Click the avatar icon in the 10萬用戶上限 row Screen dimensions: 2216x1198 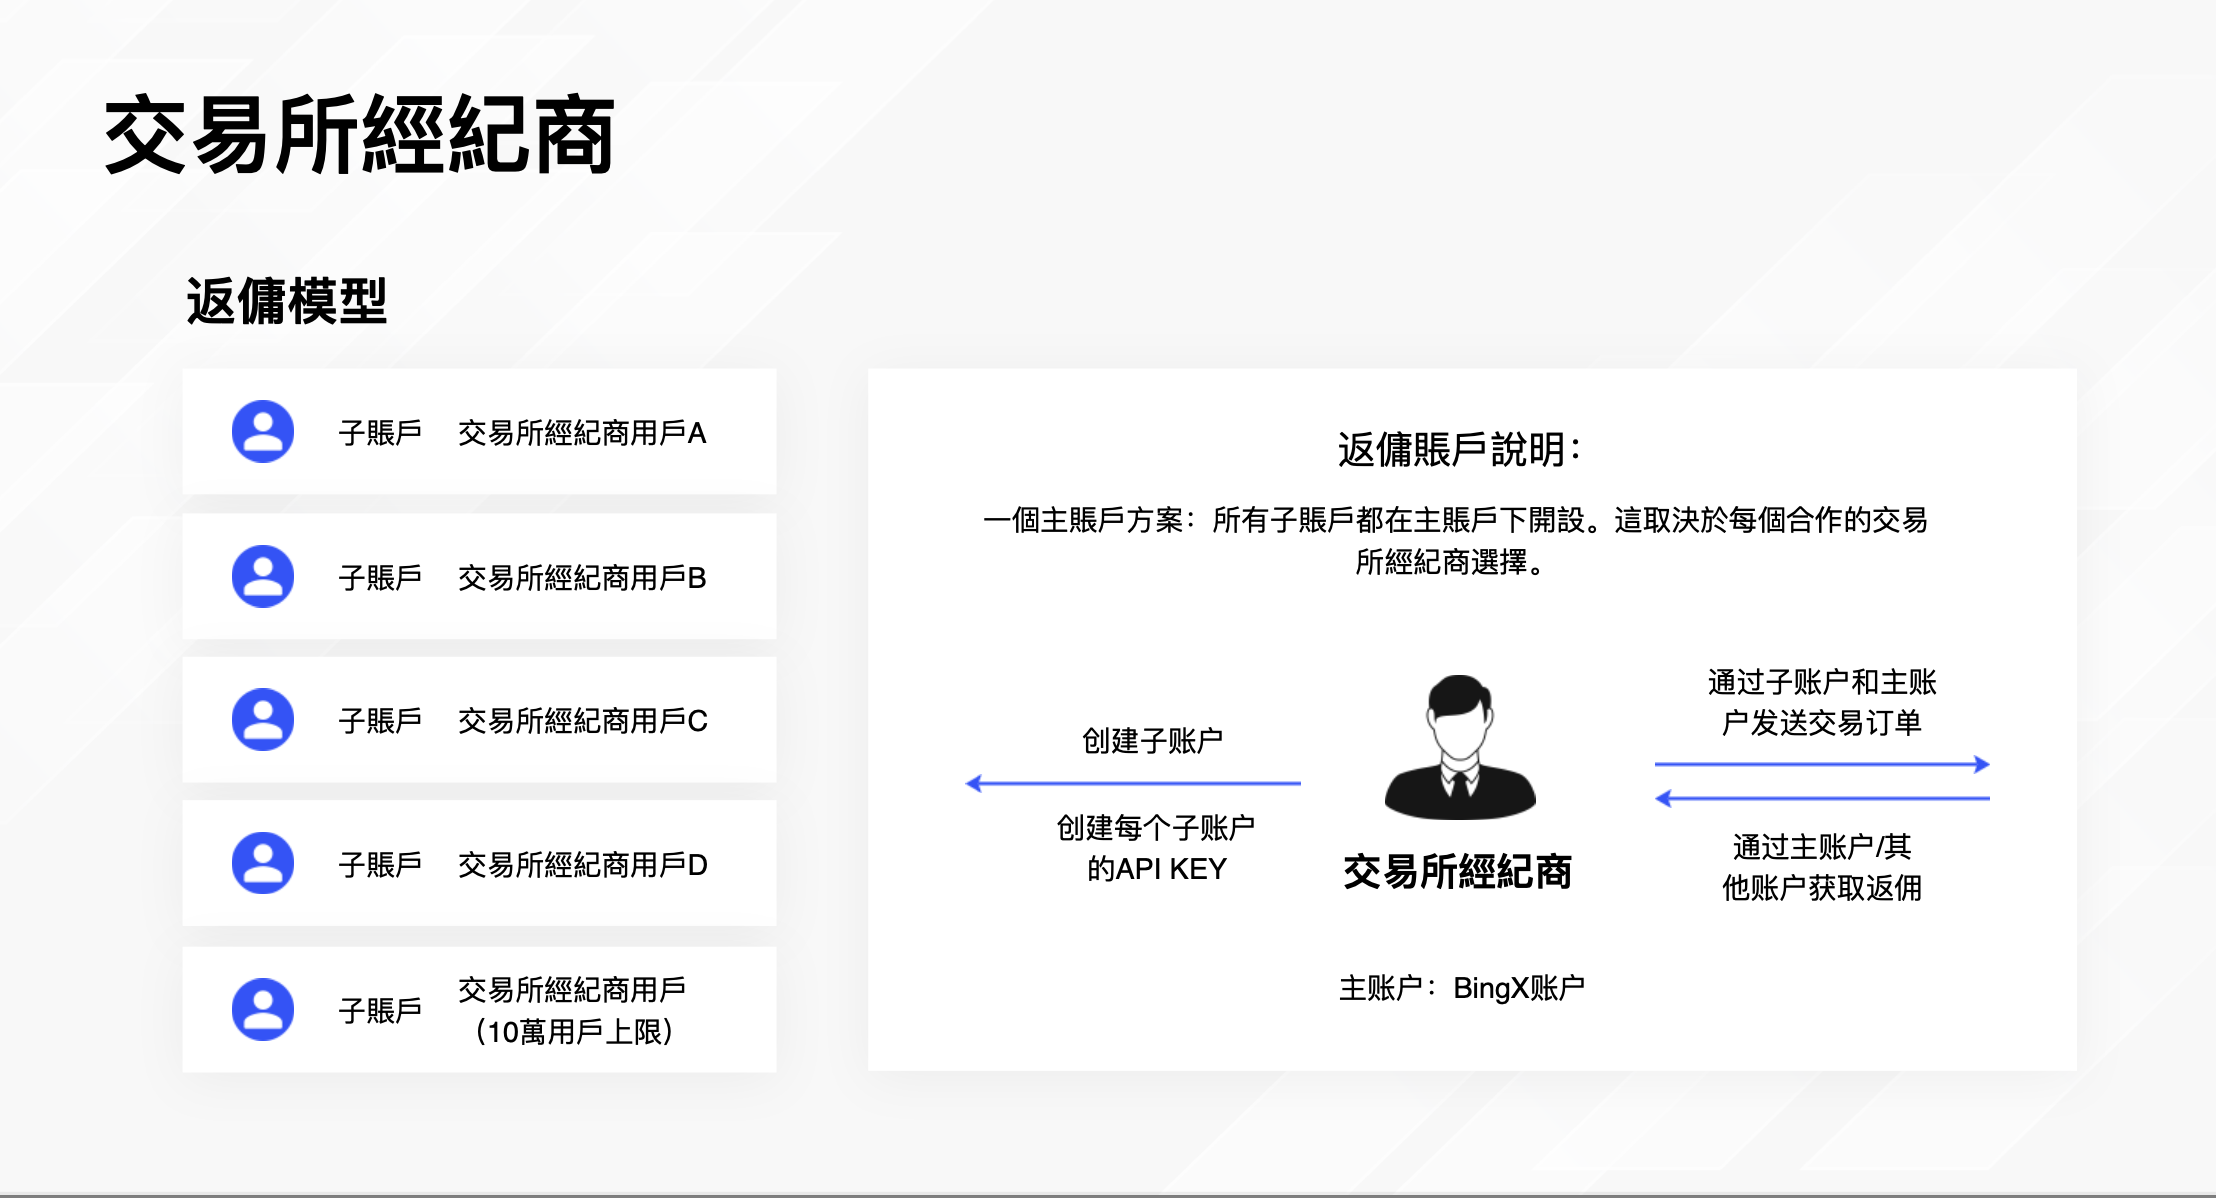[263, 1009]
